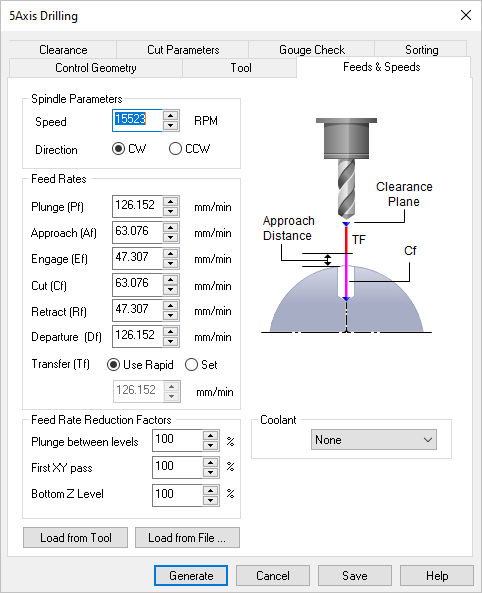Switch to the Gouge Check tab
This screenshot has height=593, width=482.
click(x=311, y=50)
